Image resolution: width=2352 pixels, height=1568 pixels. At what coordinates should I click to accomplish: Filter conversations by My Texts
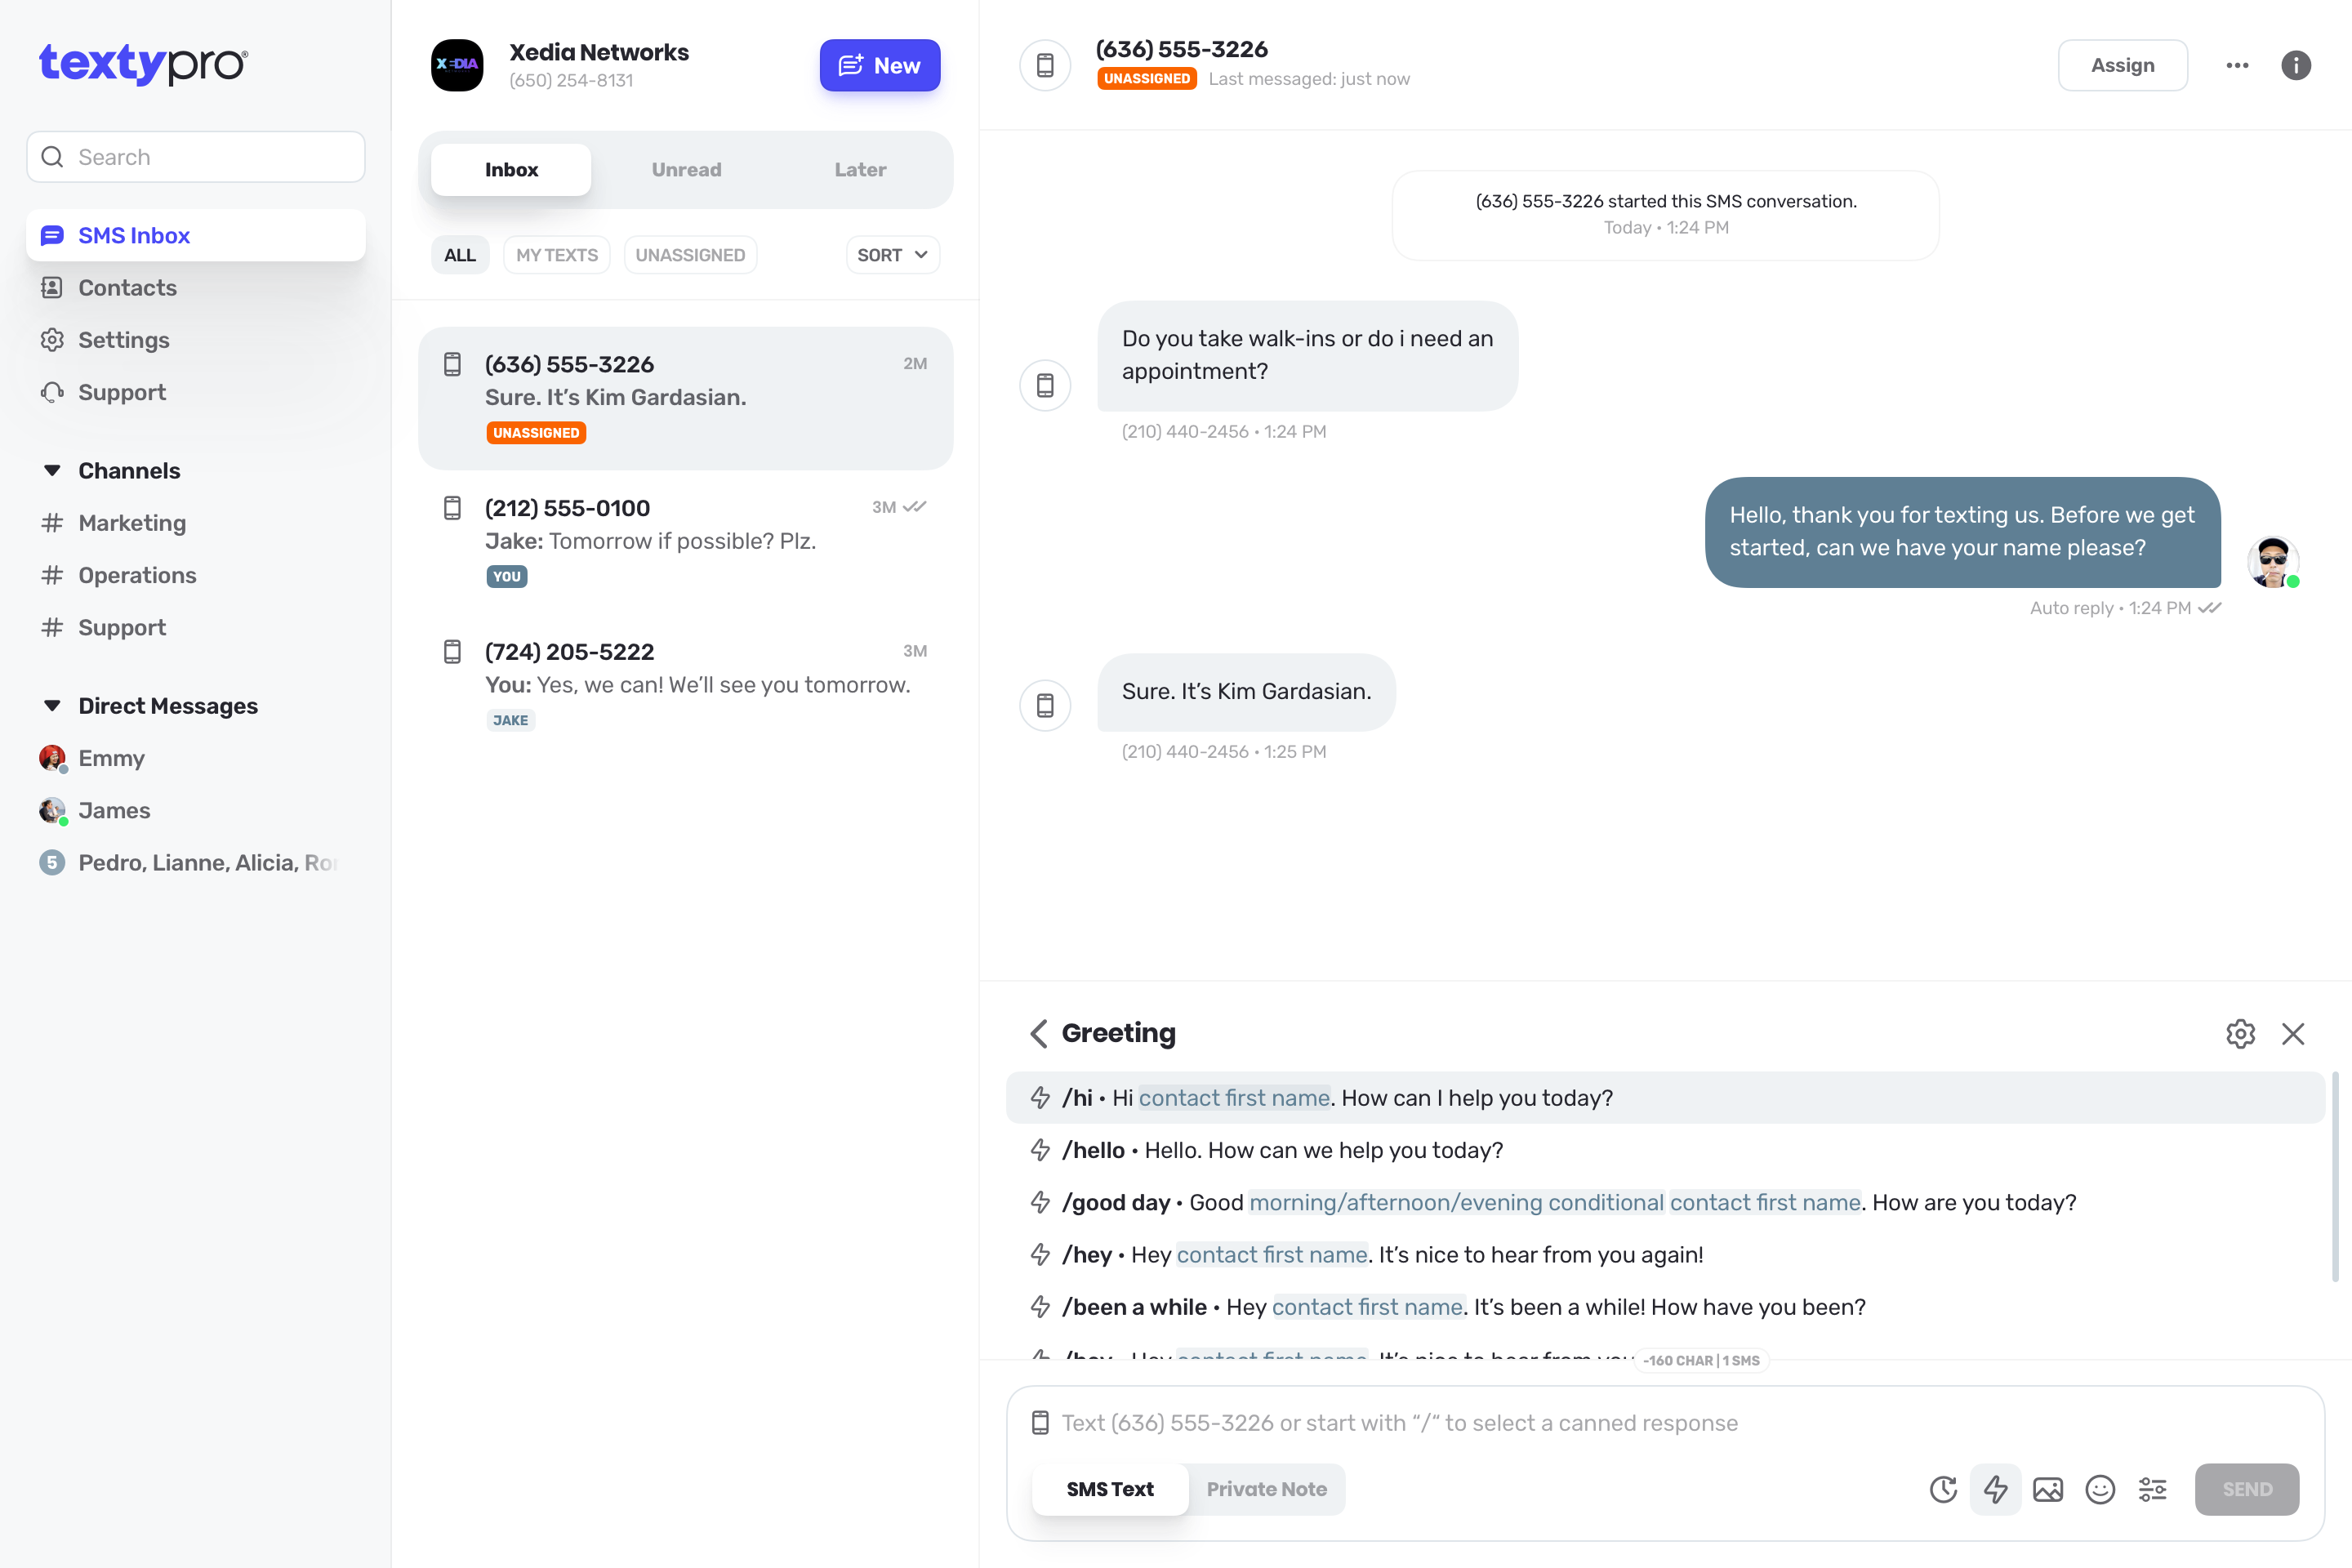(557, 255)
